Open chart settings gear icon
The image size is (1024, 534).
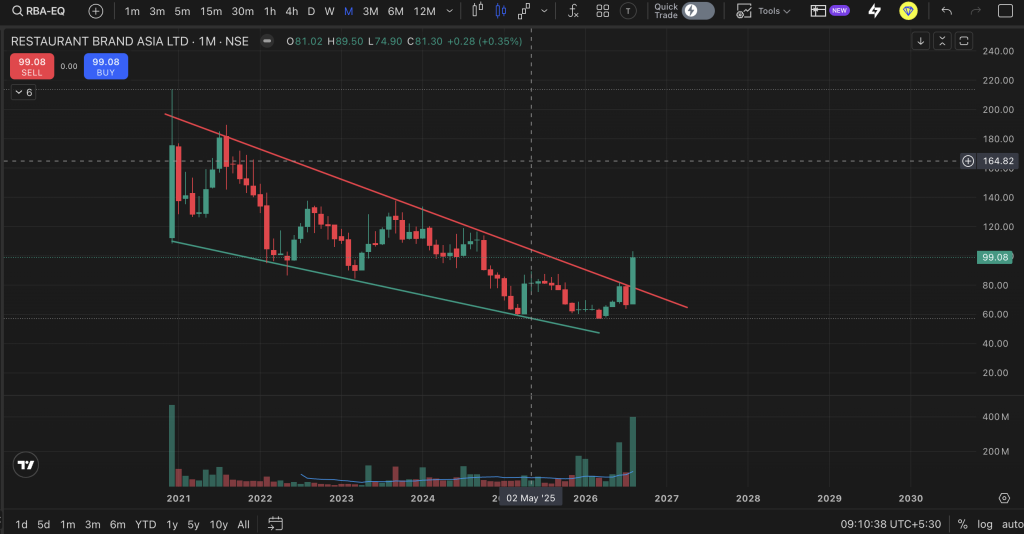[1004, 498]
